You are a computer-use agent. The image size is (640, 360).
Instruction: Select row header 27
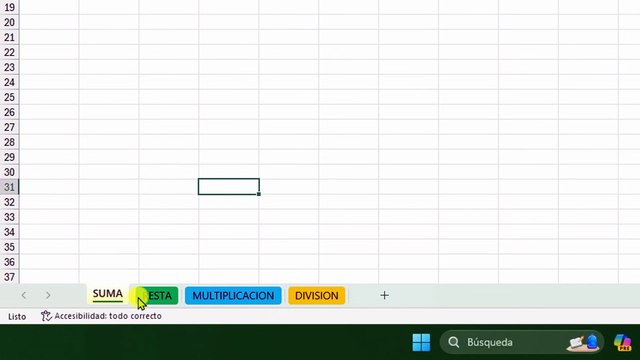pyautogui.click(x=9, y=127)
